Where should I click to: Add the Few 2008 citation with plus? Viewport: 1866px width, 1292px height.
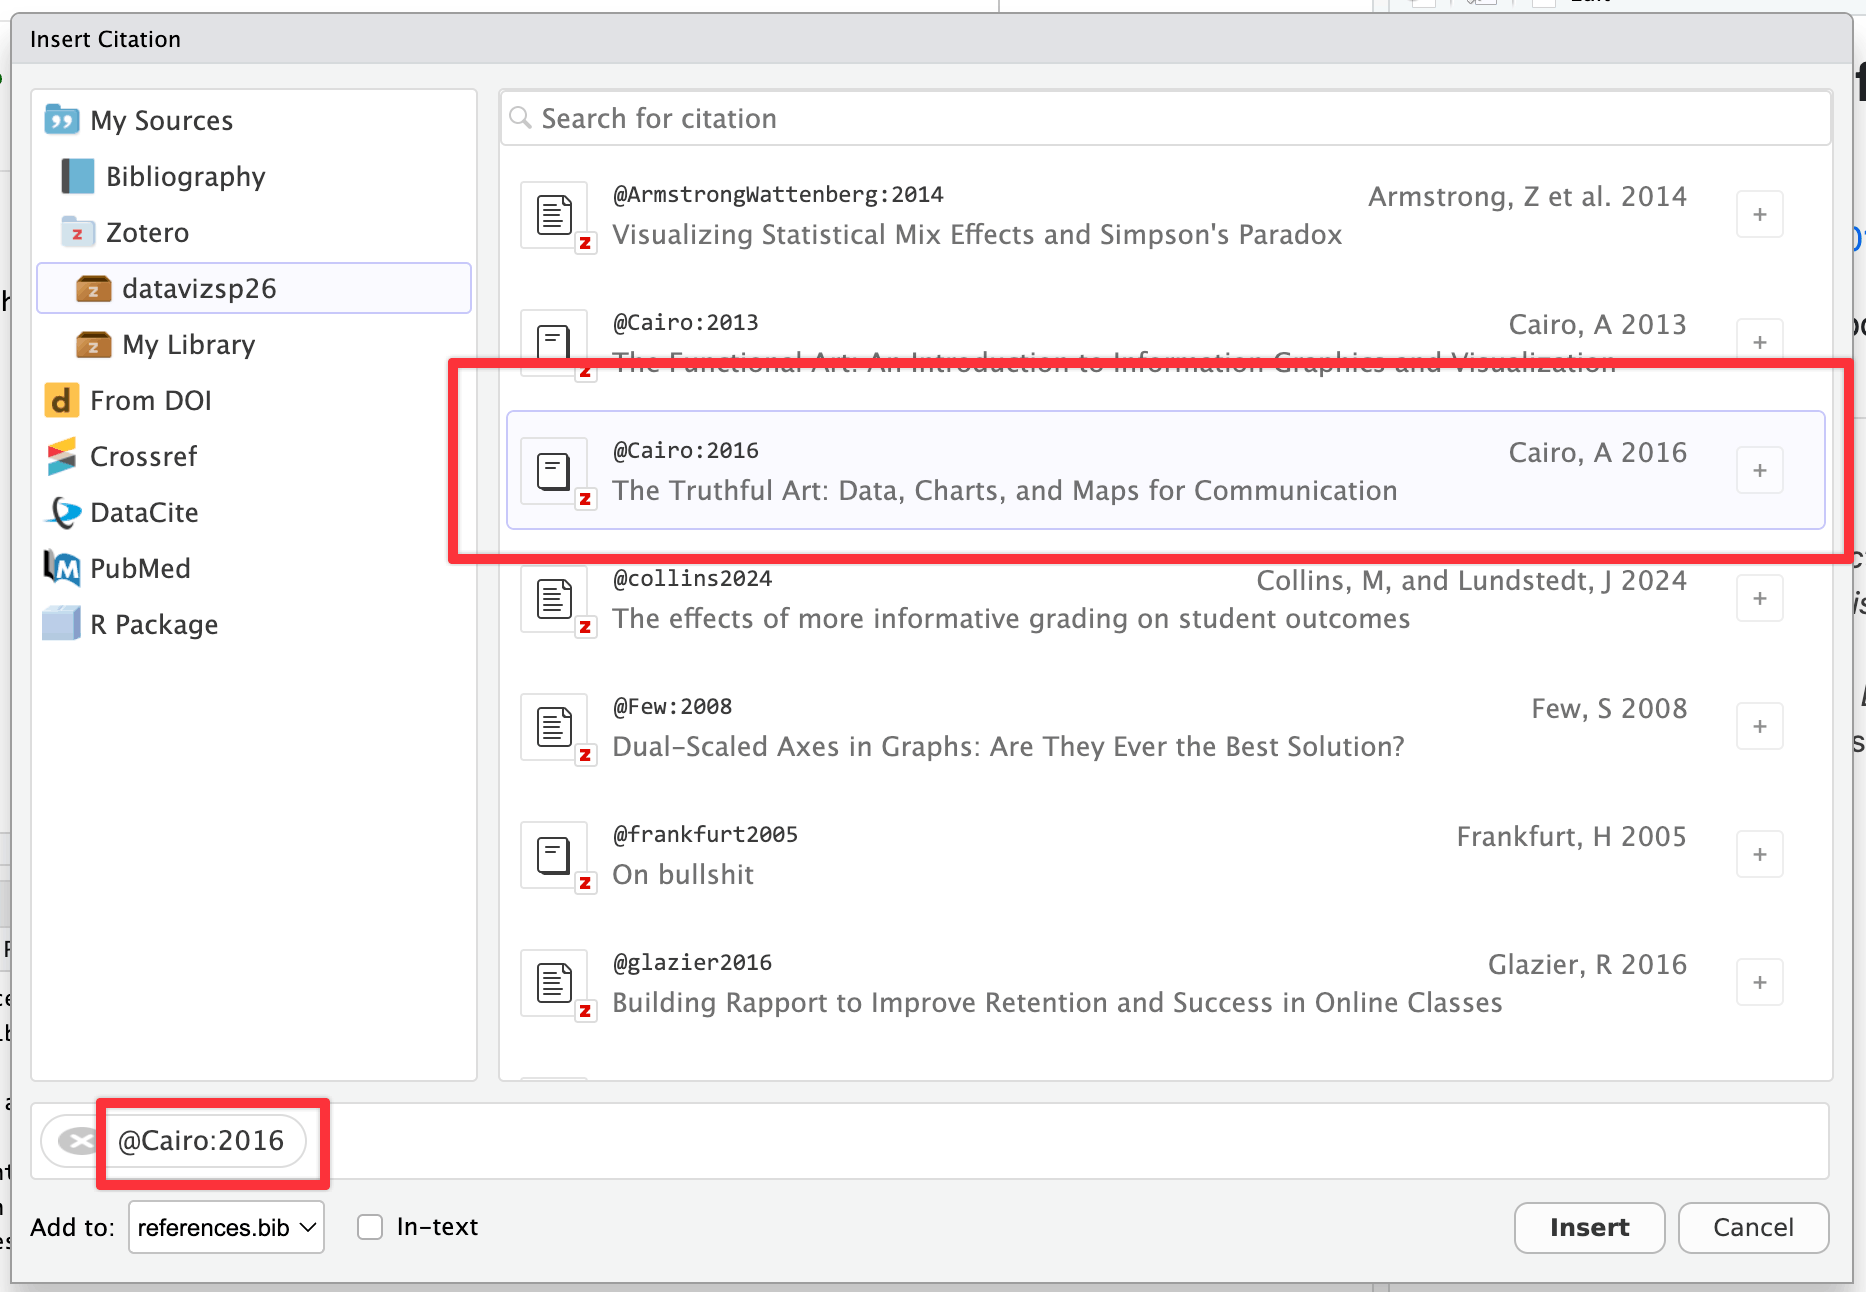point(1759,727)
